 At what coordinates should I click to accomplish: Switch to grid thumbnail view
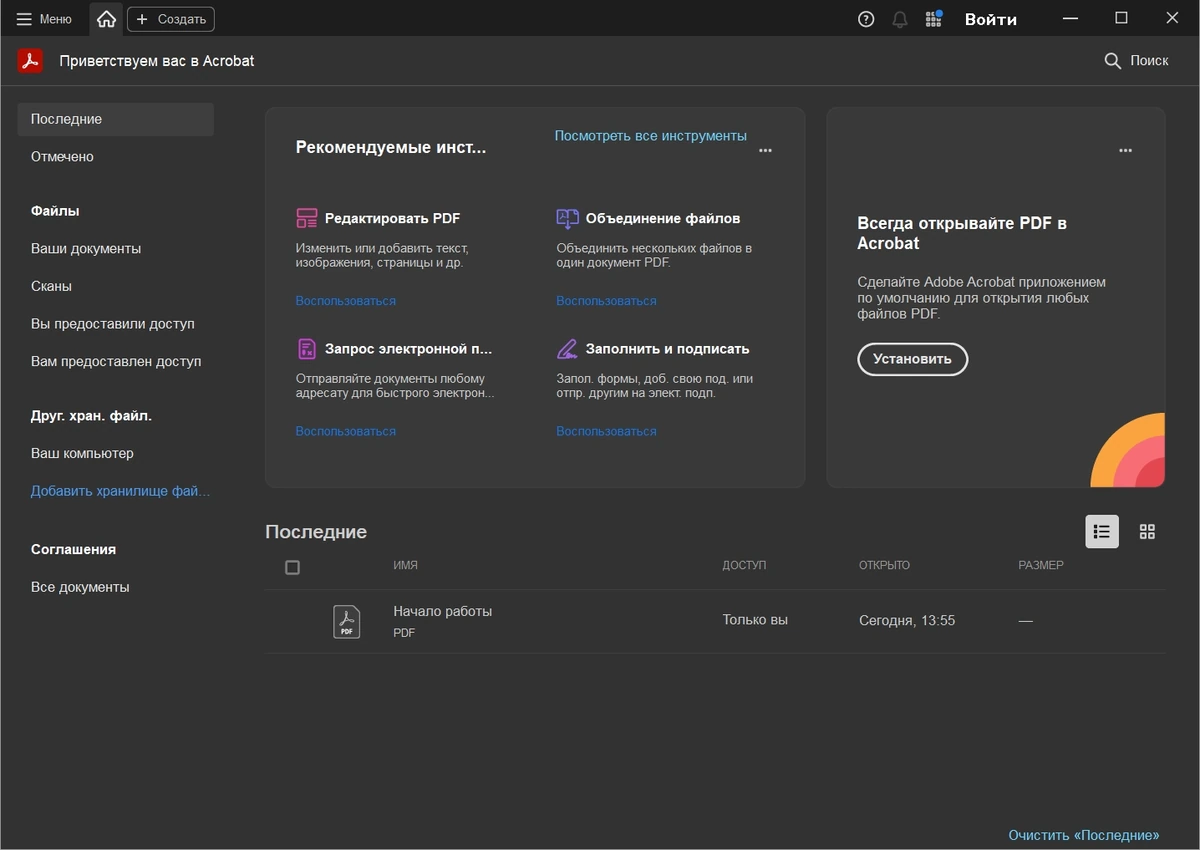(x=1147, y=531)
